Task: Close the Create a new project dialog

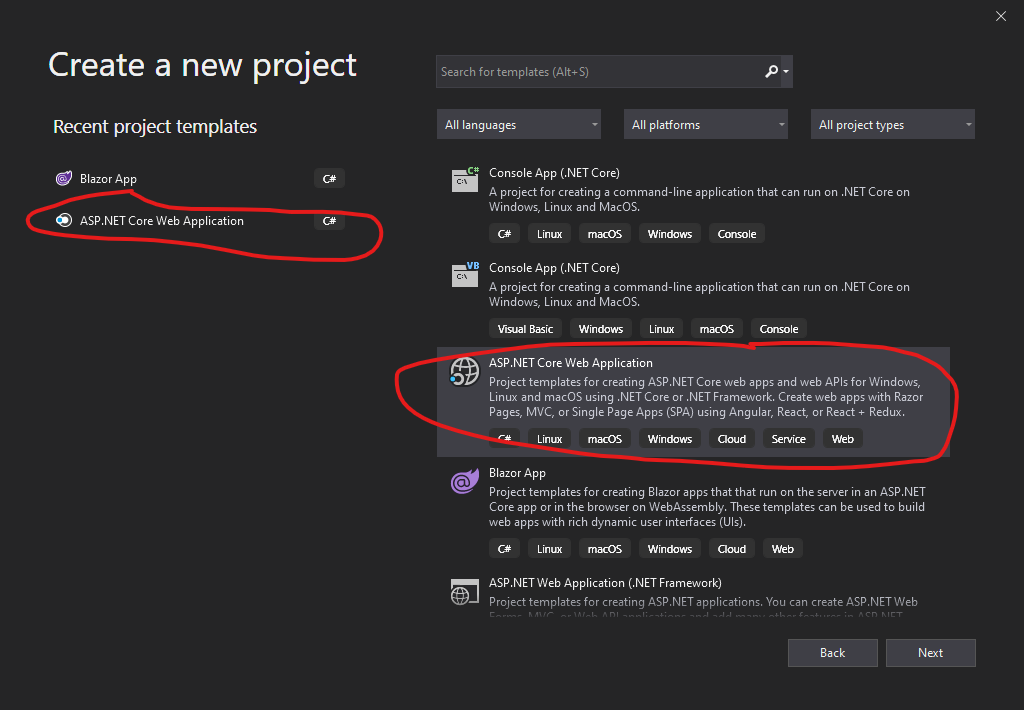Action: (x=1000, y=16)
